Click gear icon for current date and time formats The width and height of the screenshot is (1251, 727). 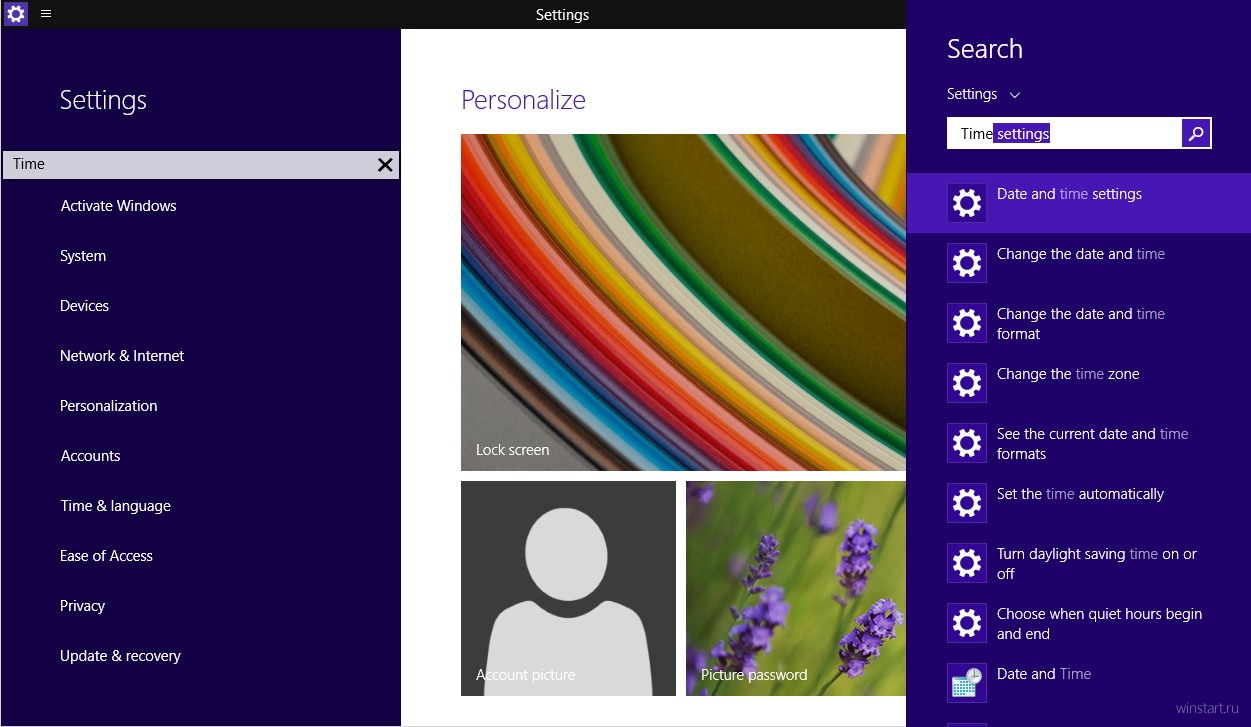967,443
